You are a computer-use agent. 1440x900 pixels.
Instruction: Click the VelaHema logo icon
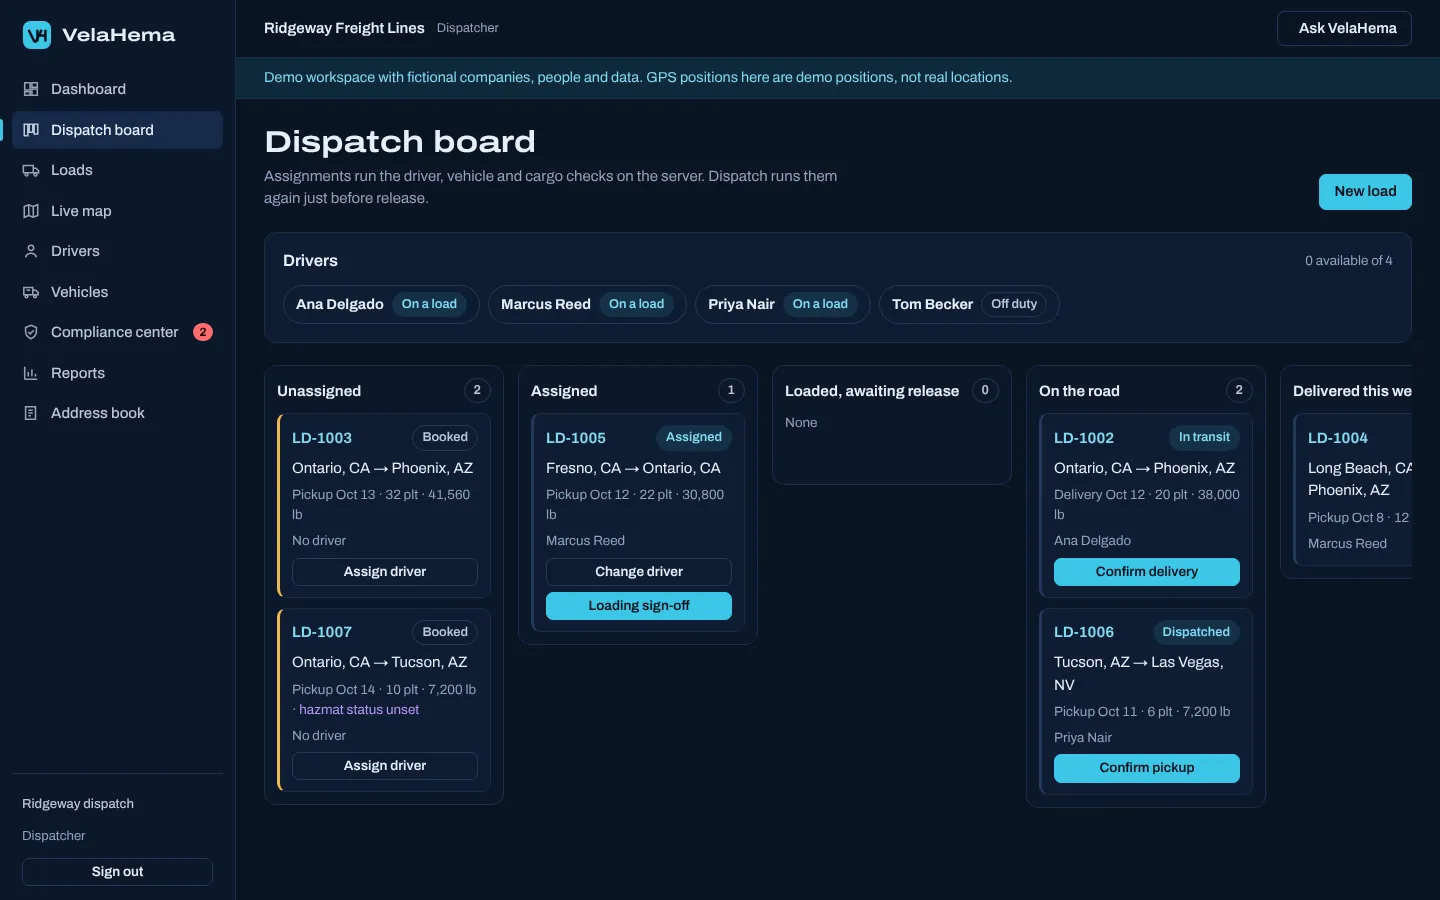click(x=37, y=35)
